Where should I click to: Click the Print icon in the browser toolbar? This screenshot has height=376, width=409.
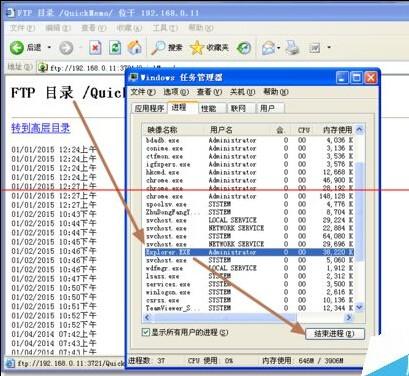pyautogui.click(x=293, y=48)
